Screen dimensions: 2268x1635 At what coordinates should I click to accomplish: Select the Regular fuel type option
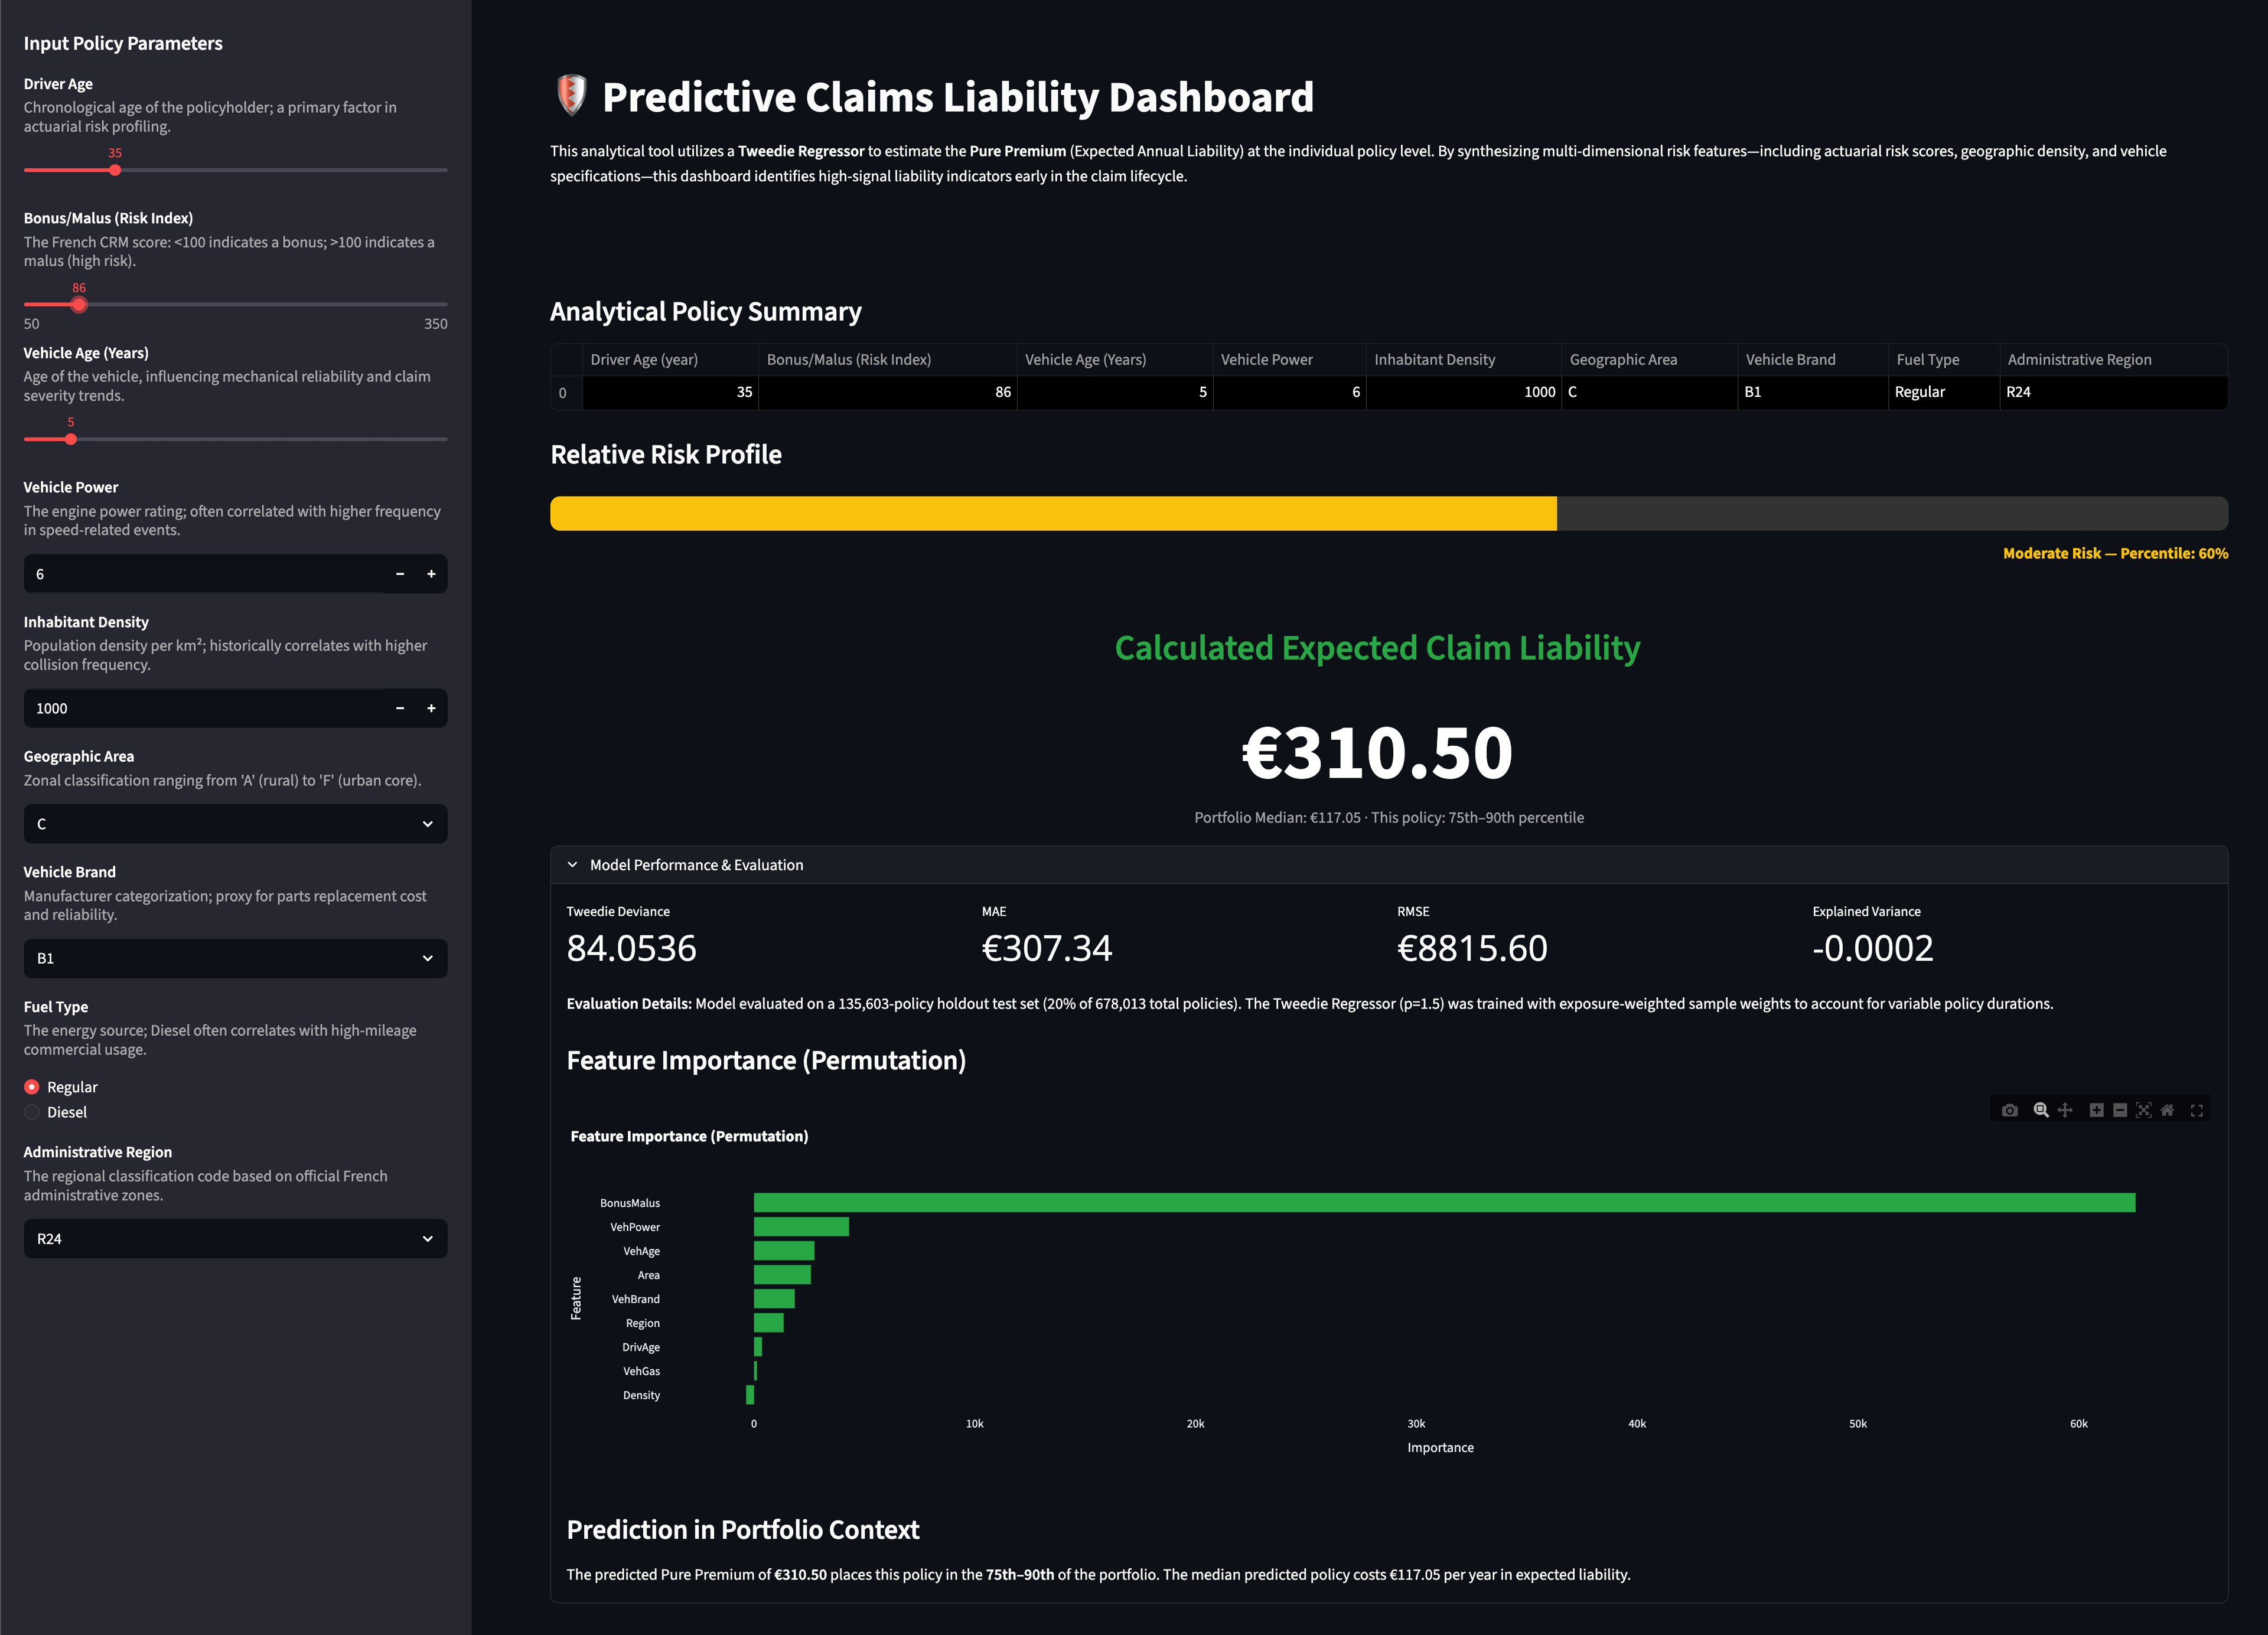coord(31,1086)
